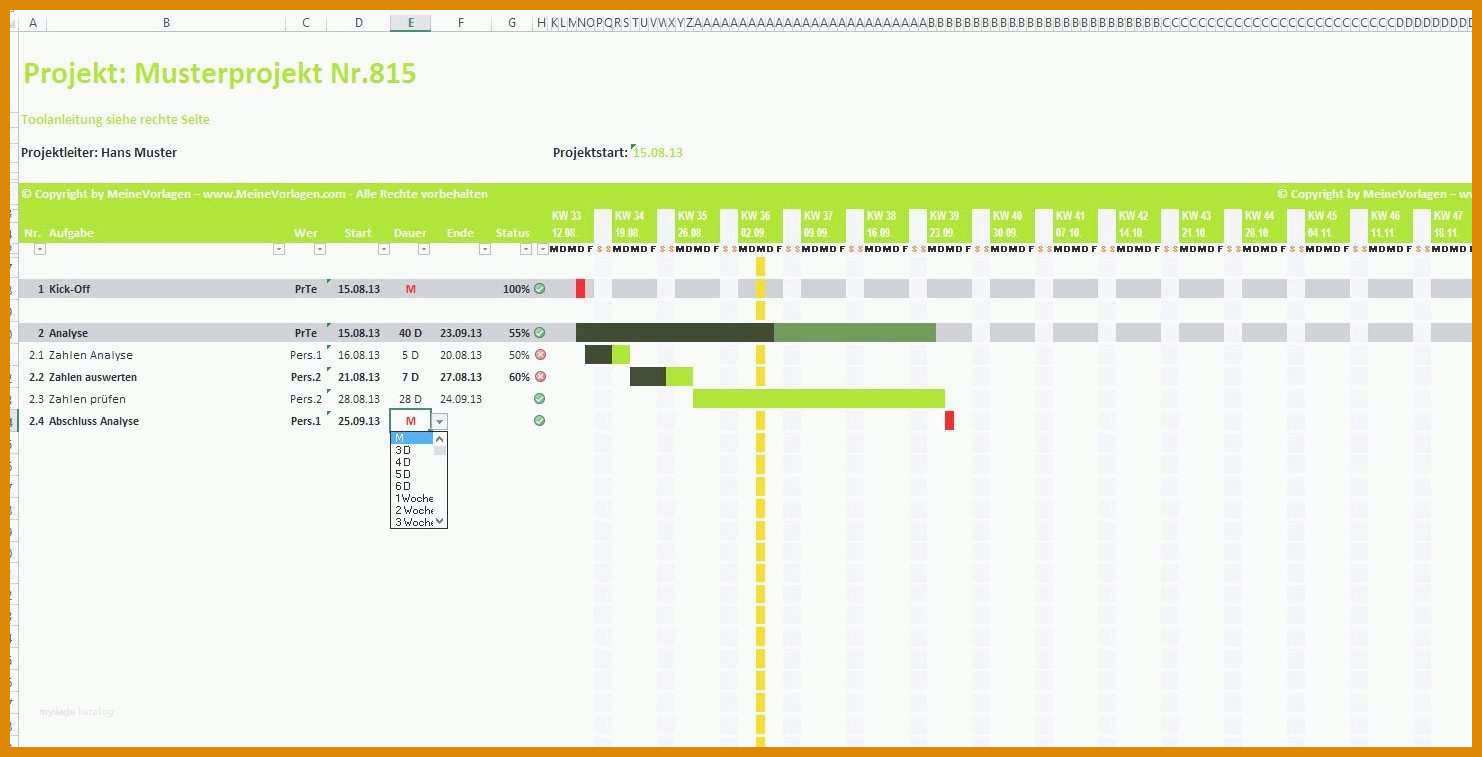This screenshot has width=1482, height=757.
Task: Click the 'Kick-Off' task name cell
Action: (x=70, y=289)
